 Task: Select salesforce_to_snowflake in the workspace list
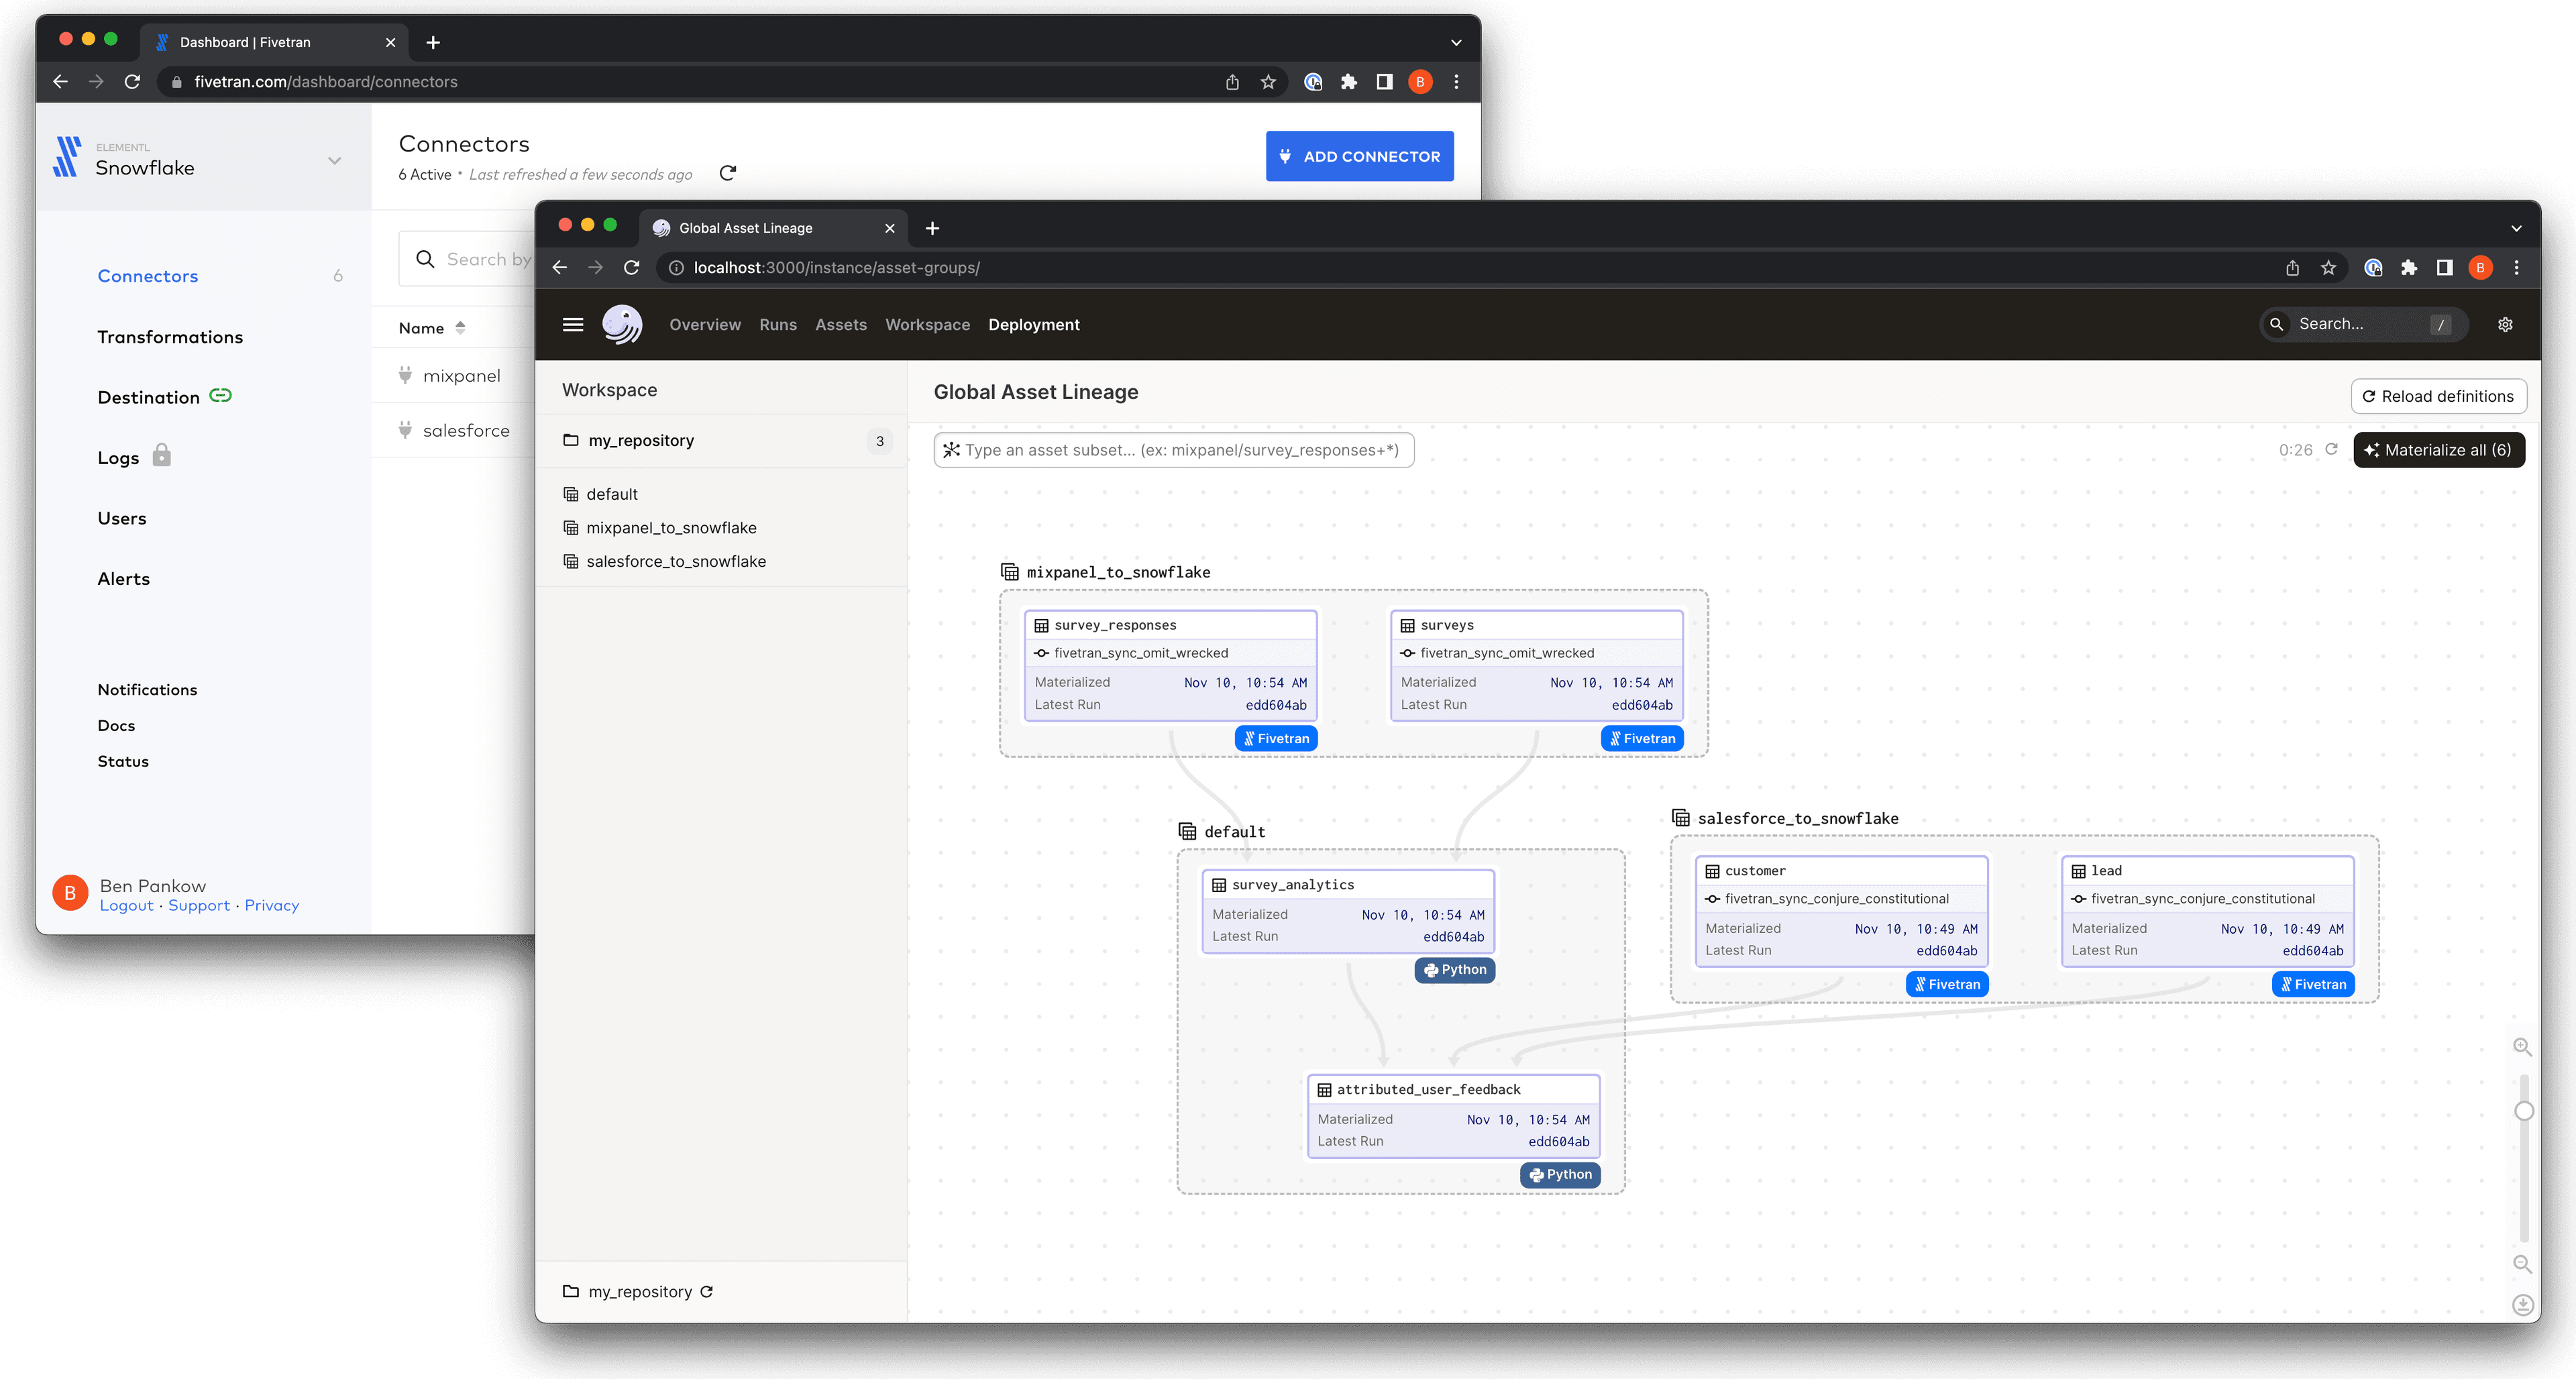675,561
